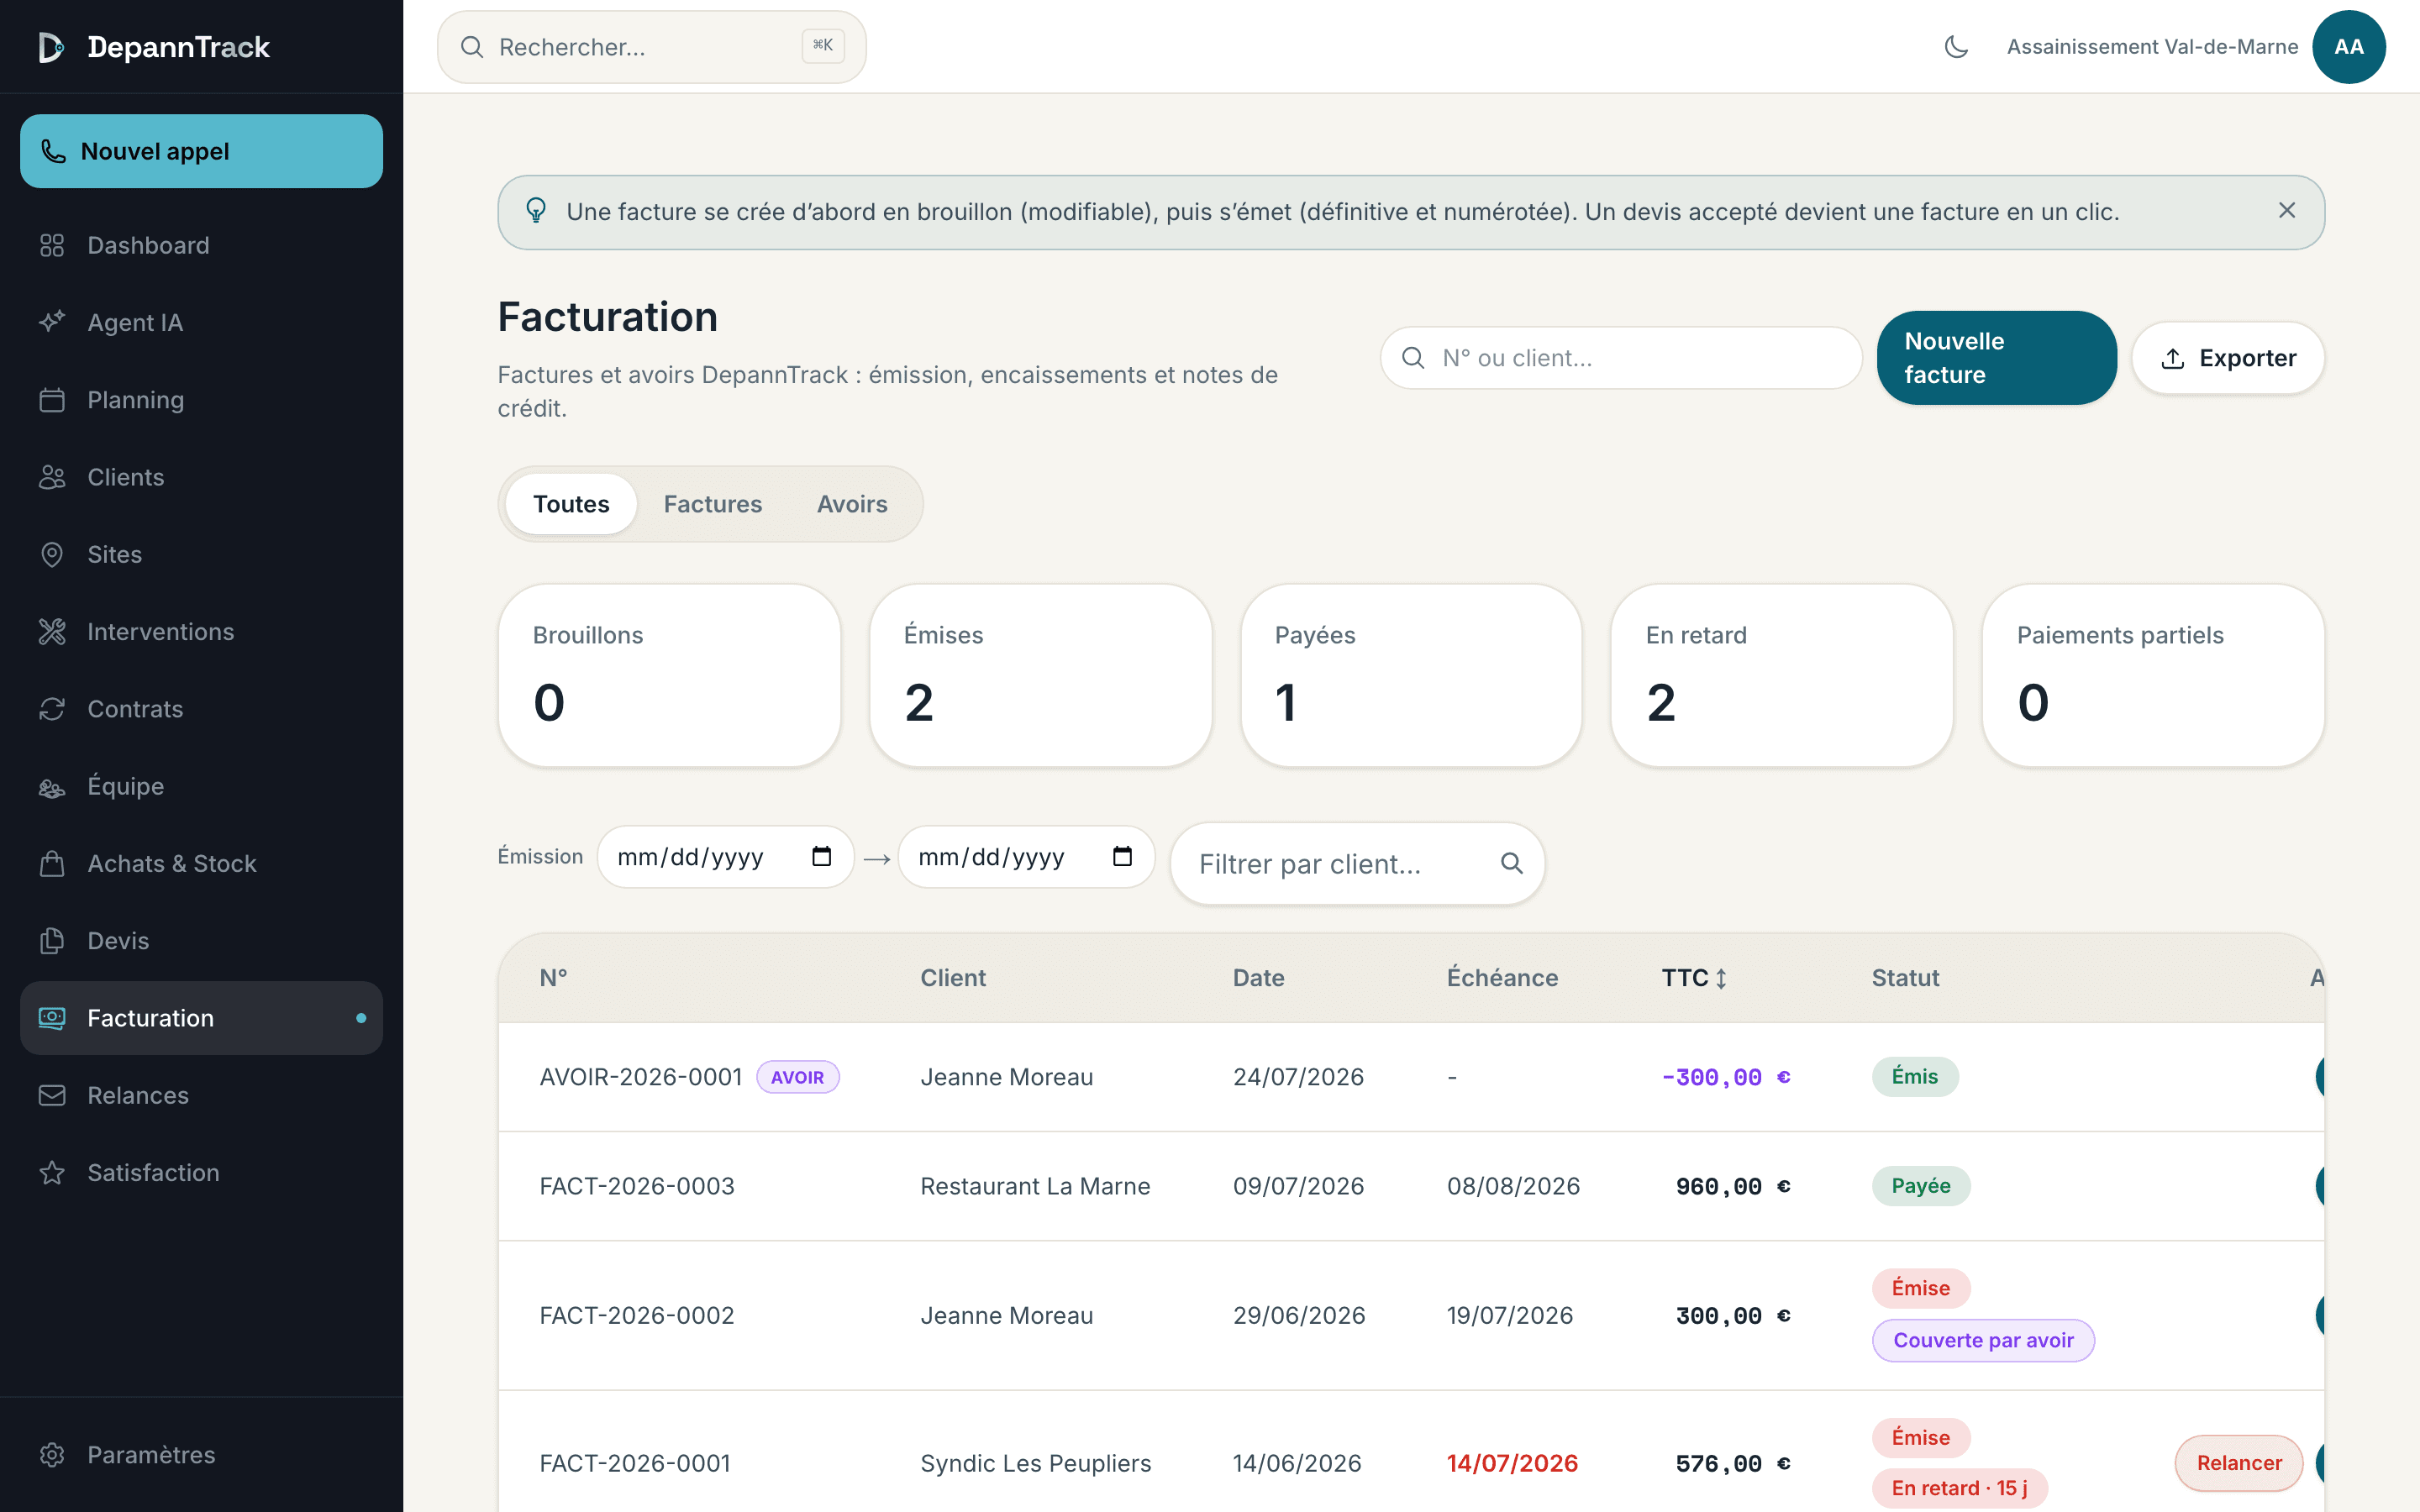Click the Contrats refresh-arrows icon
Viewport: 2420px width, 1512px height.
coord(52,709)
